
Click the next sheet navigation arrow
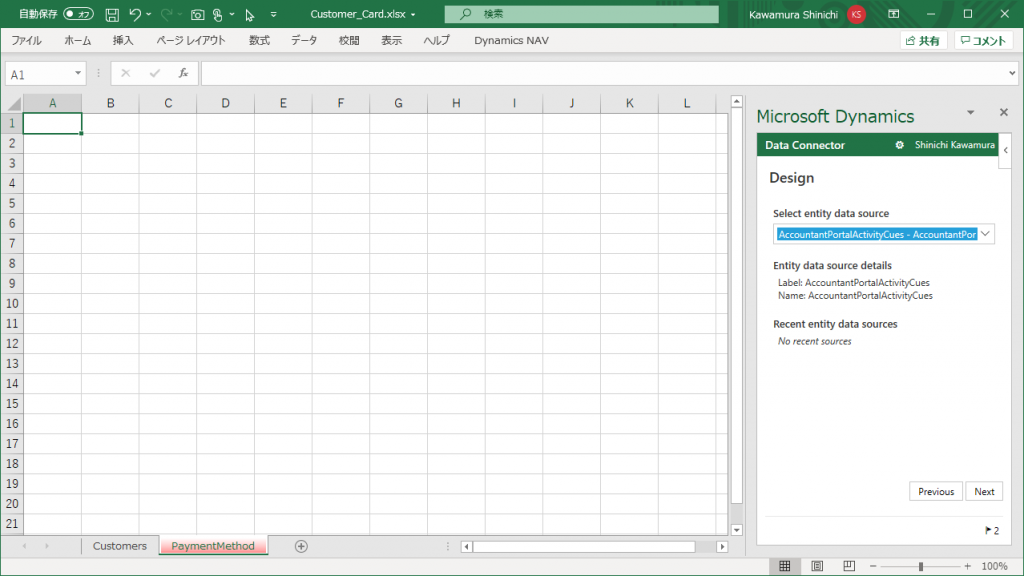pos(47,546)
